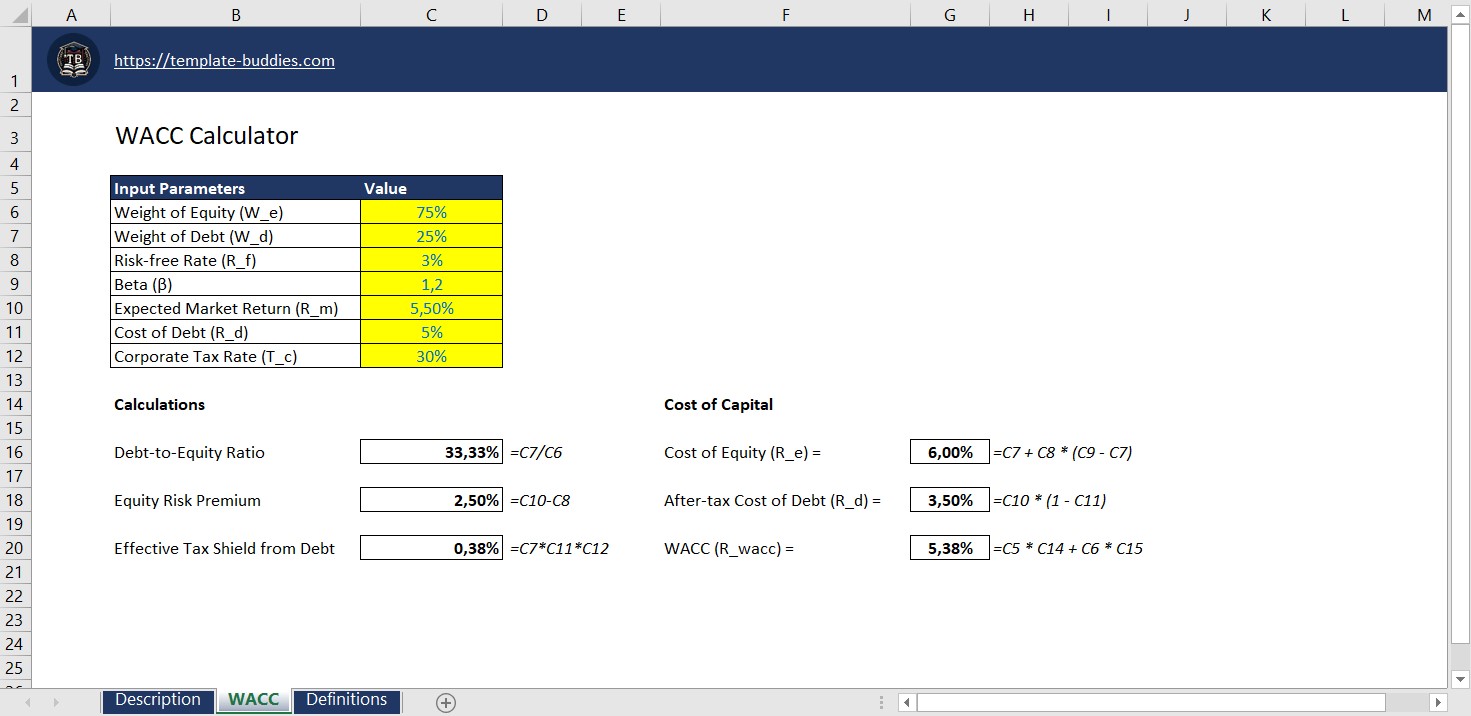Click the right scroll arrow of horizontal scrollbar
1471x716 pixels.
(x=1436, y=701)
